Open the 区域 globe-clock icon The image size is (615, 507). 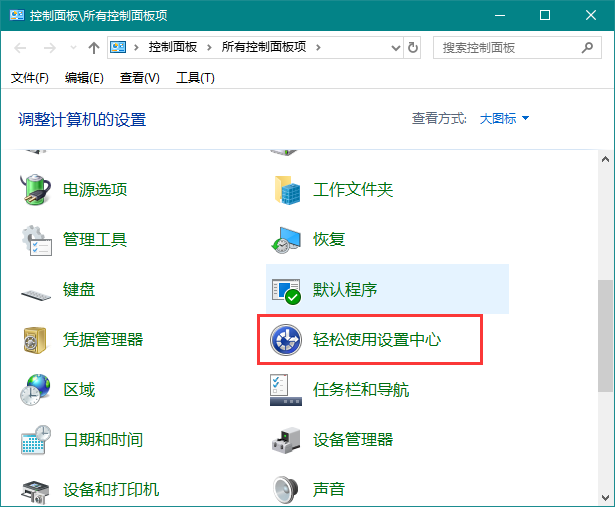[x=35, y=390]
